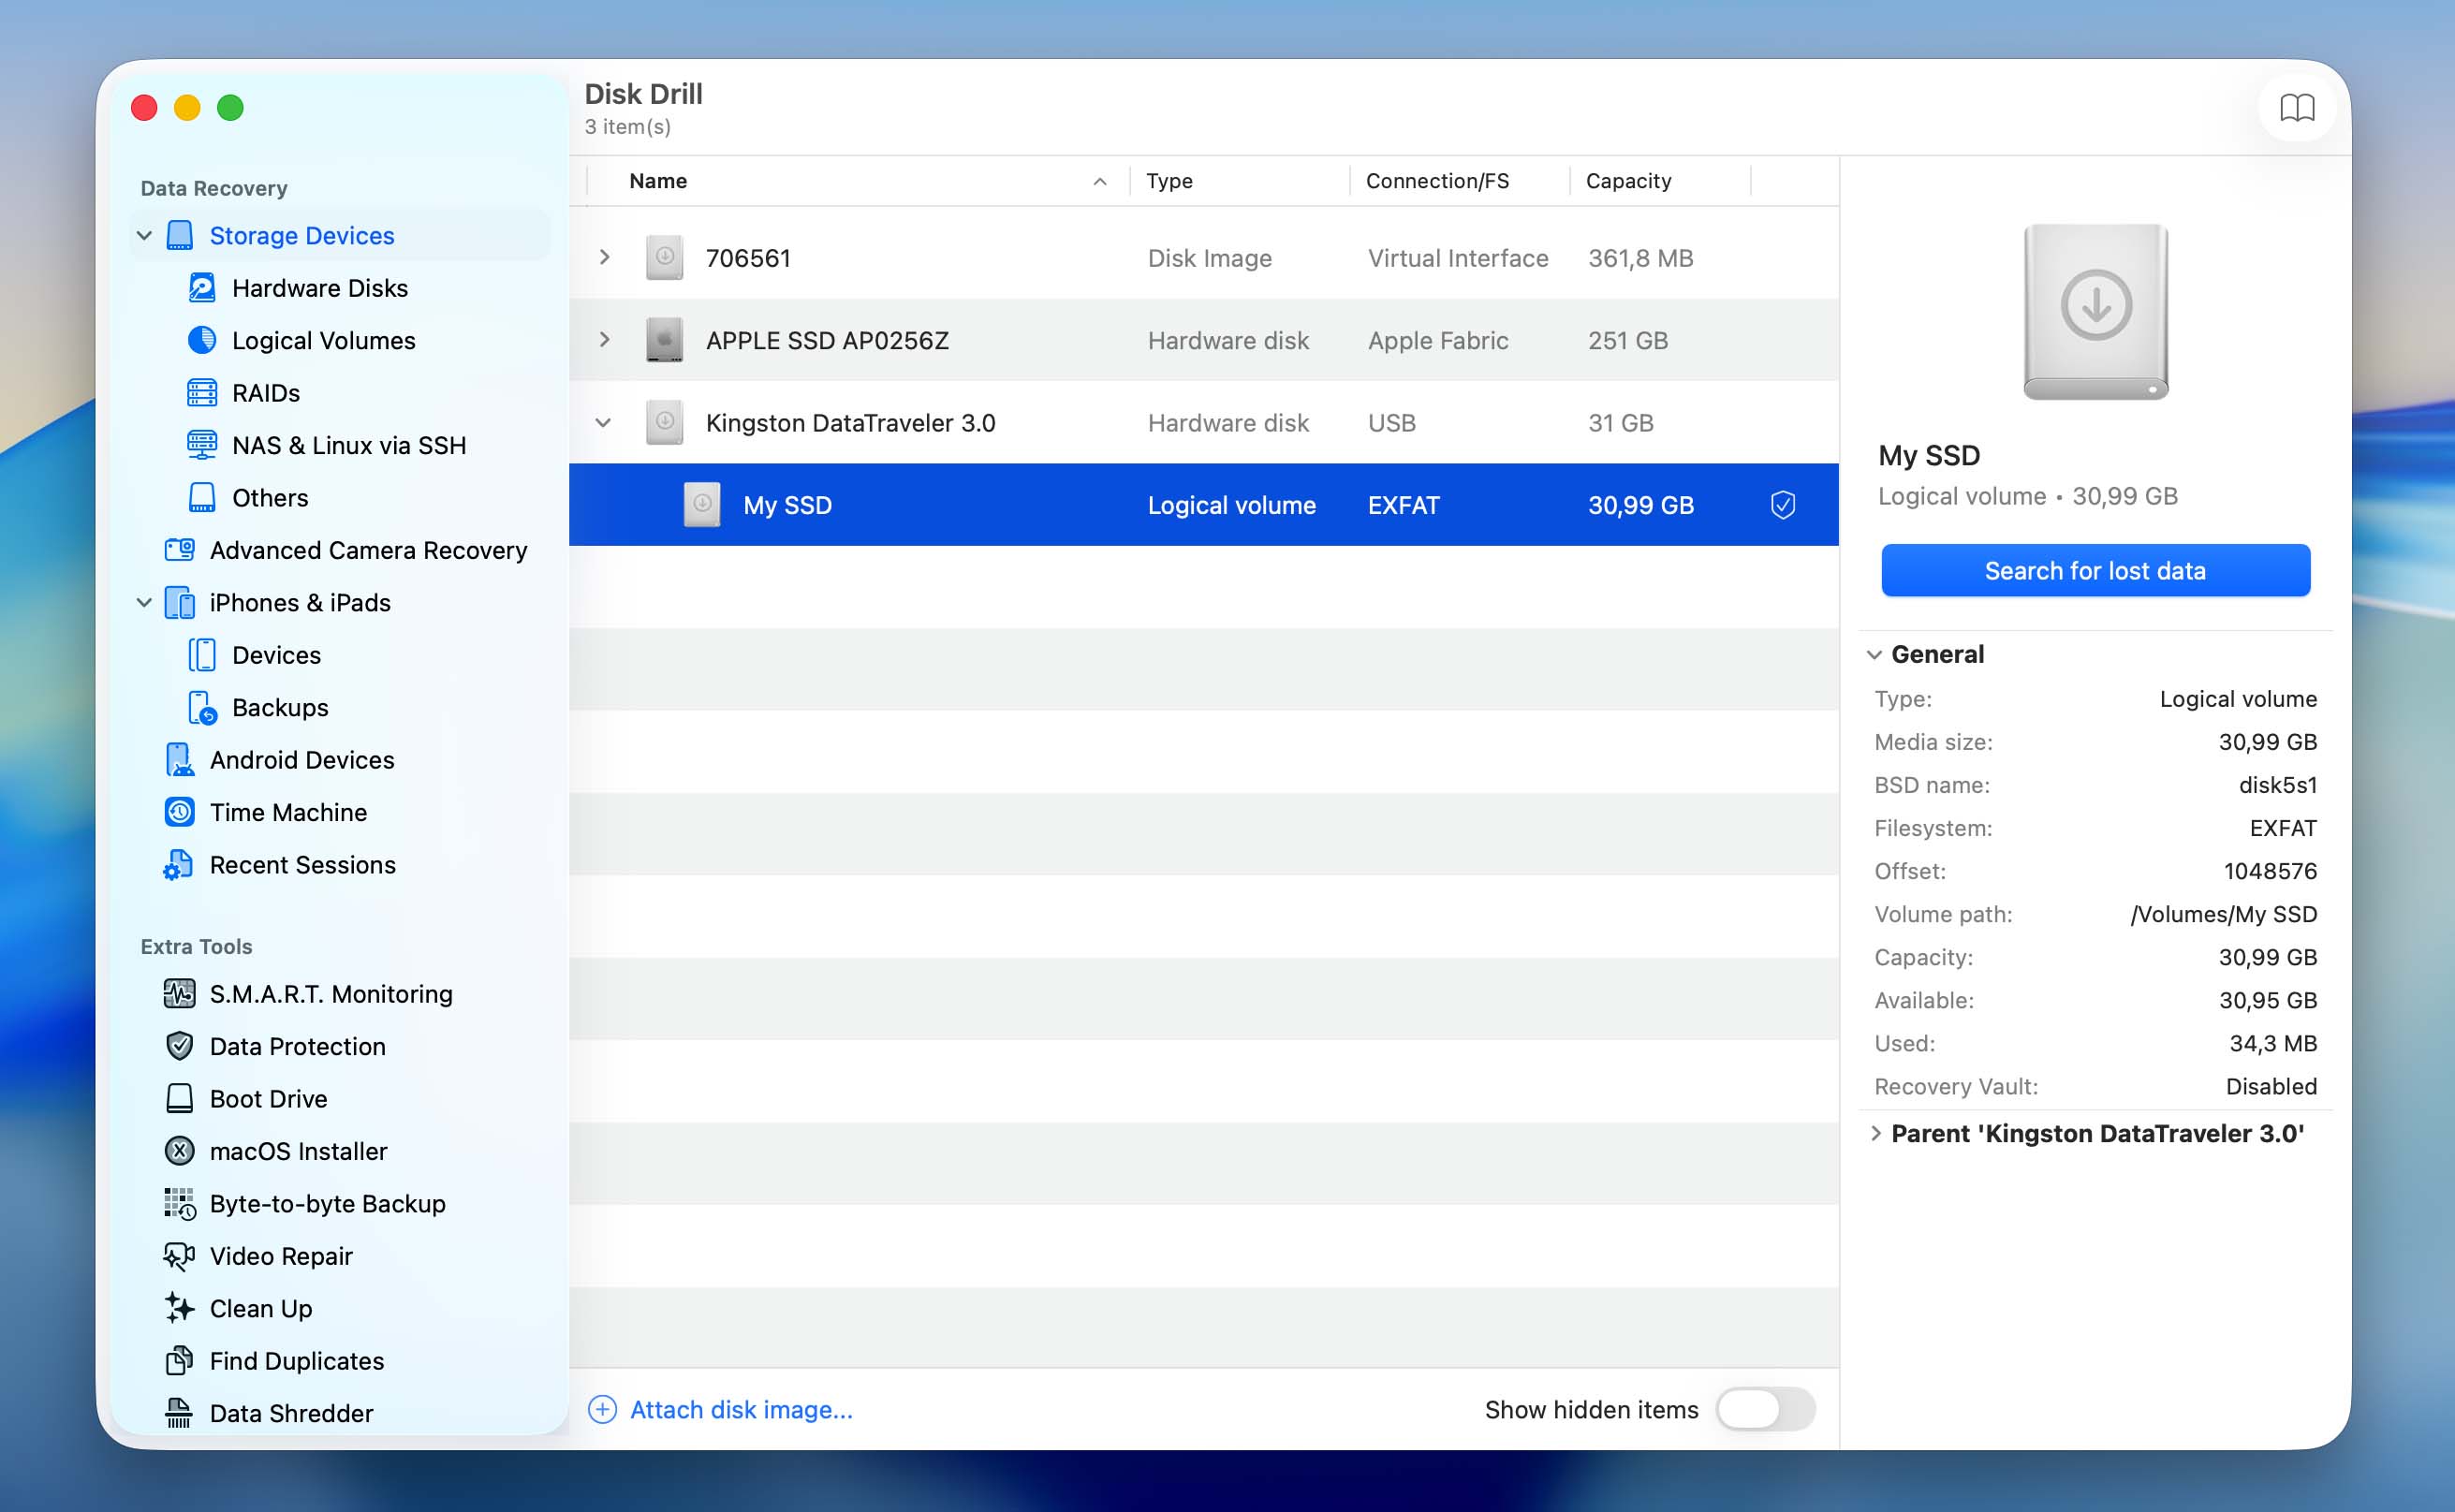Click the iPhones & iPads device icon
Image resolution: width=2455 pixels, height=1512 pixels.
point(180,602)
